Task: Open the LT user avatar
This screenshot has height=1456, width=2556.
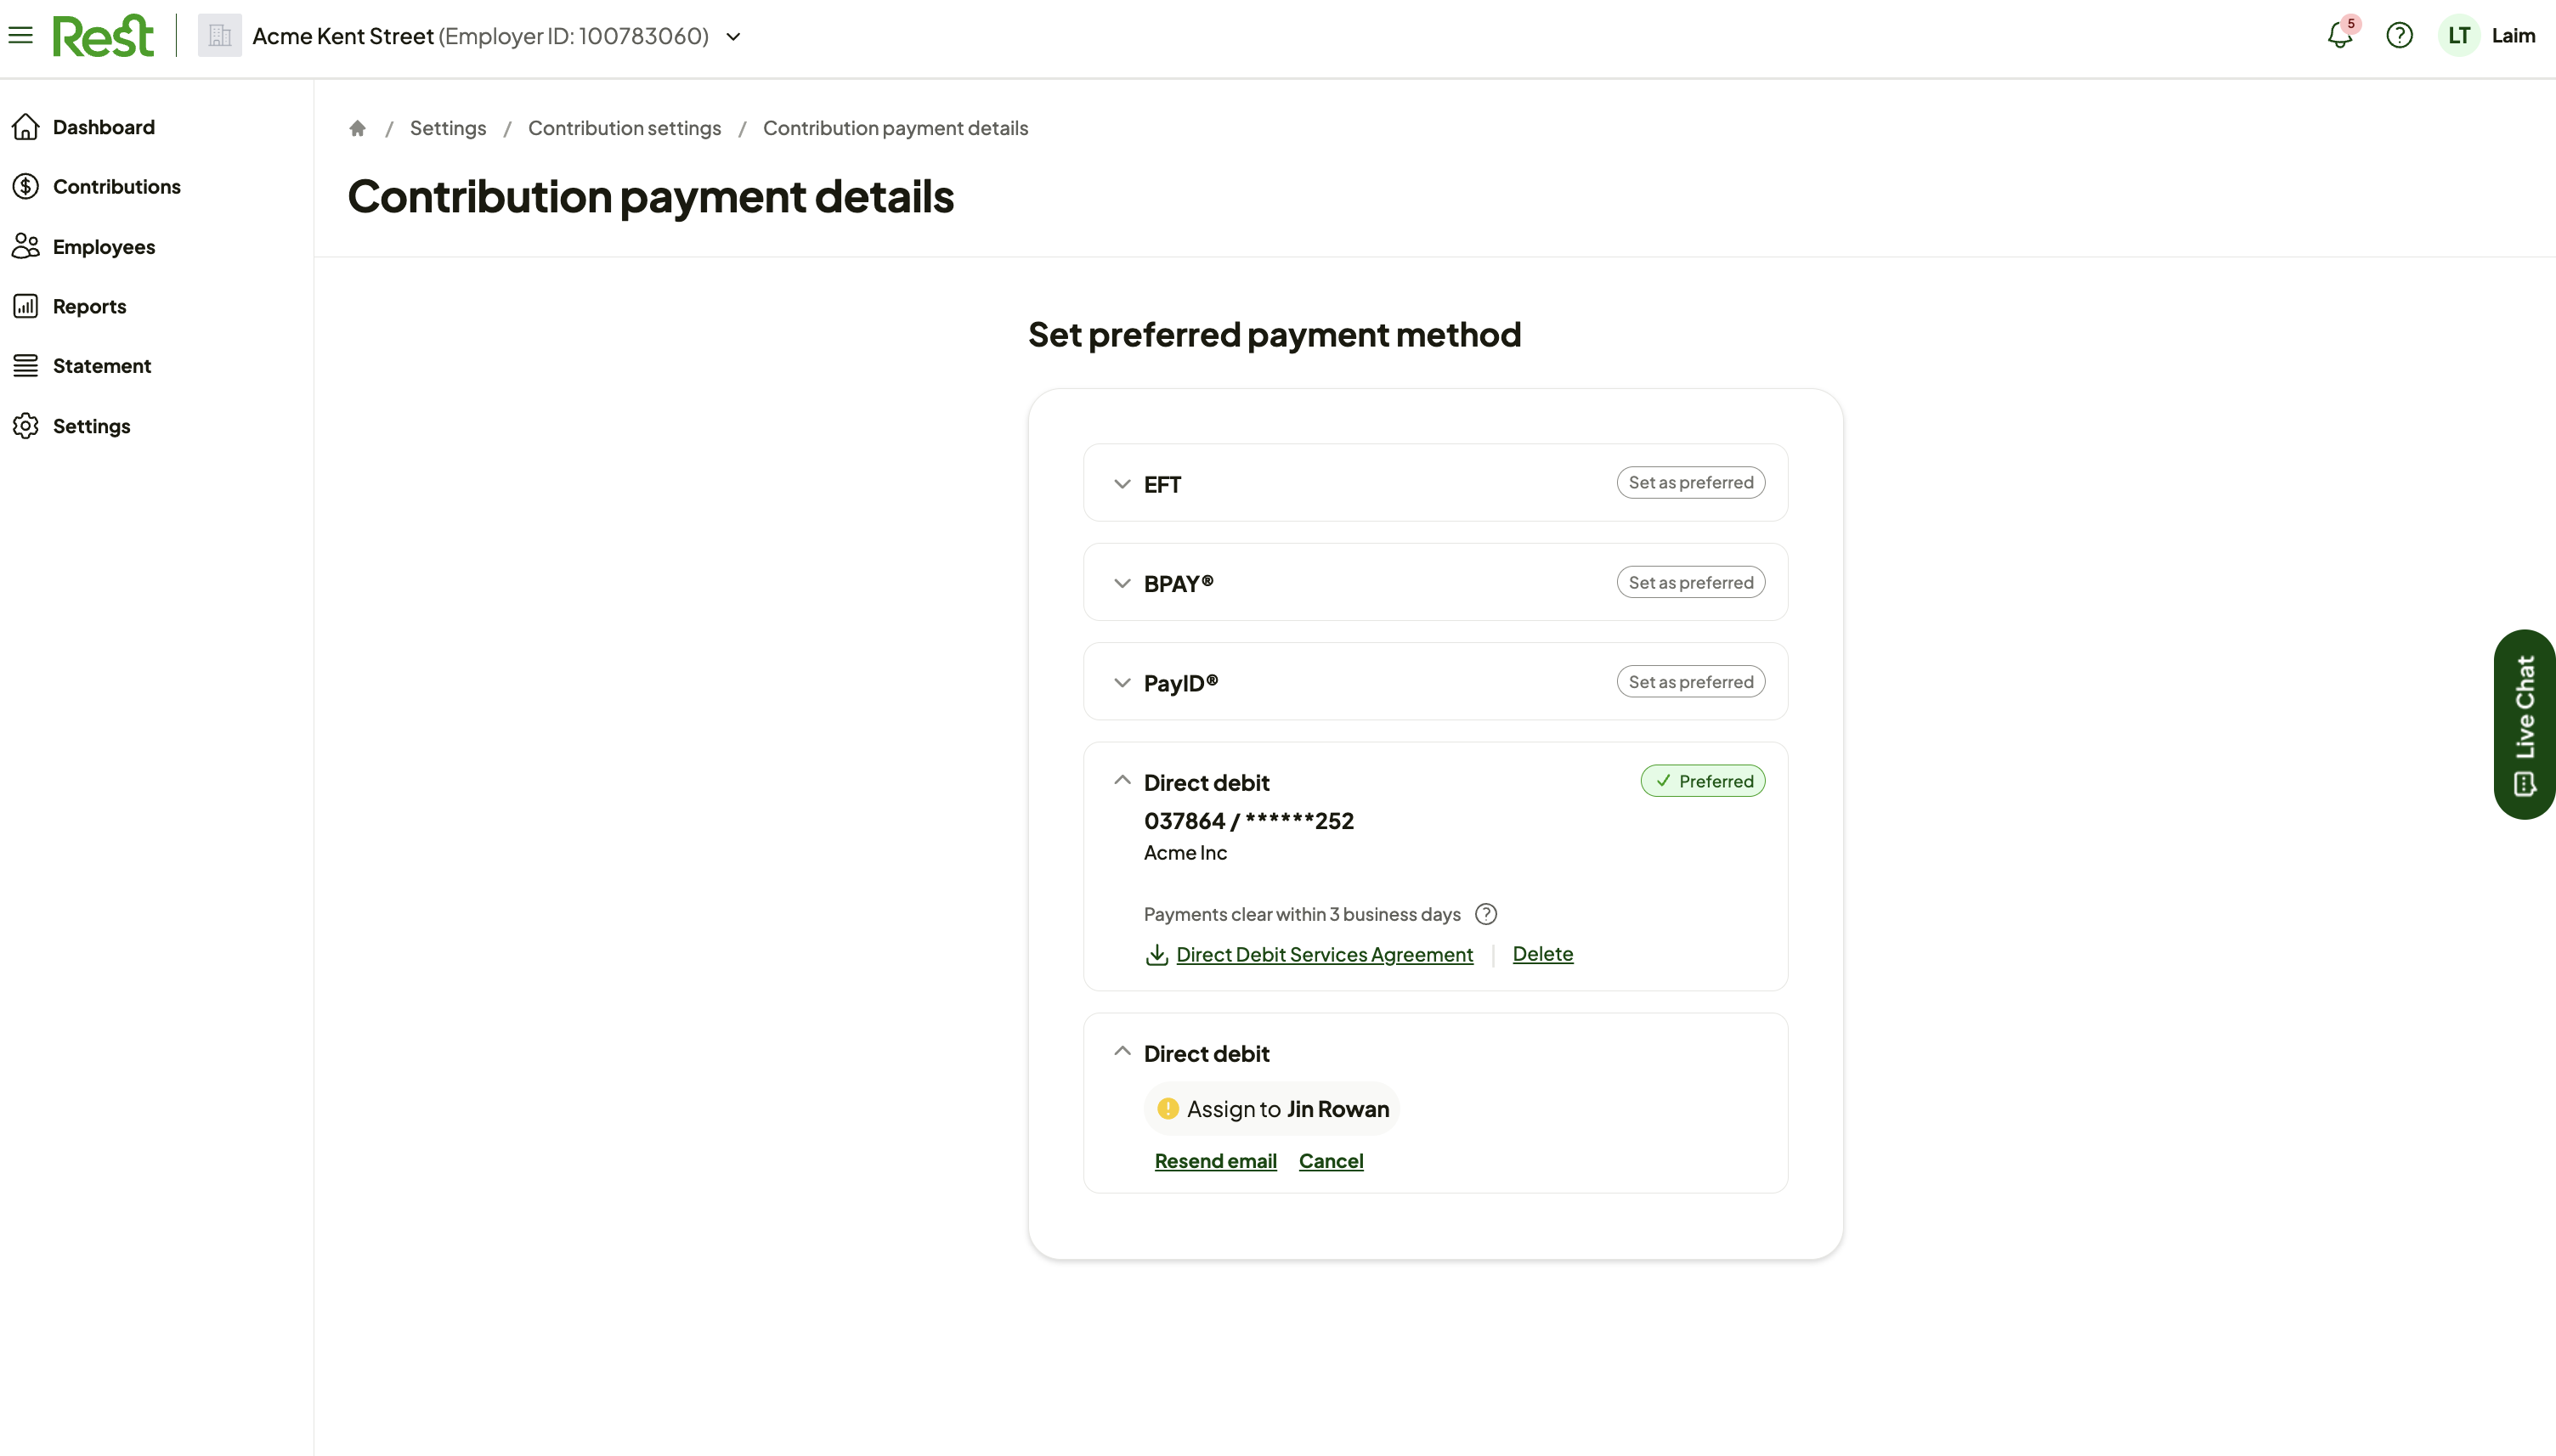Action: [x=2459, y=36]
